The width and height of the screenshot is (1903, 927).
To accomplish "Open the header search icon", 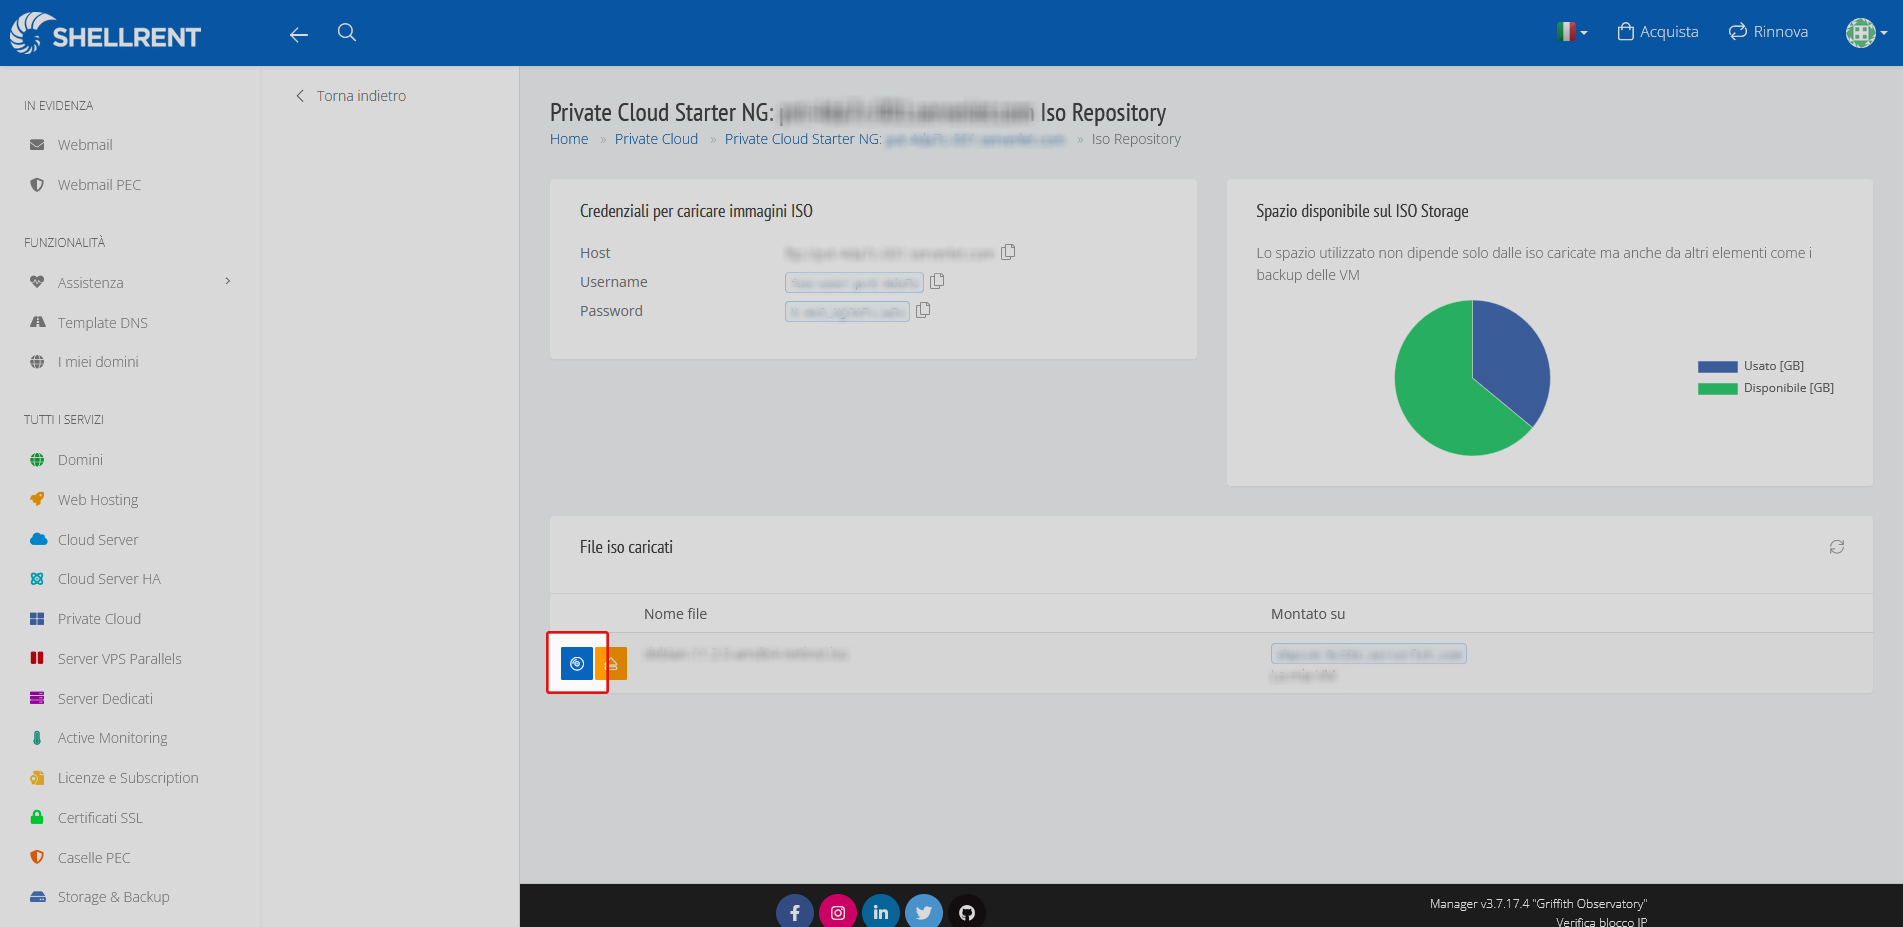I will click(347, 32).
